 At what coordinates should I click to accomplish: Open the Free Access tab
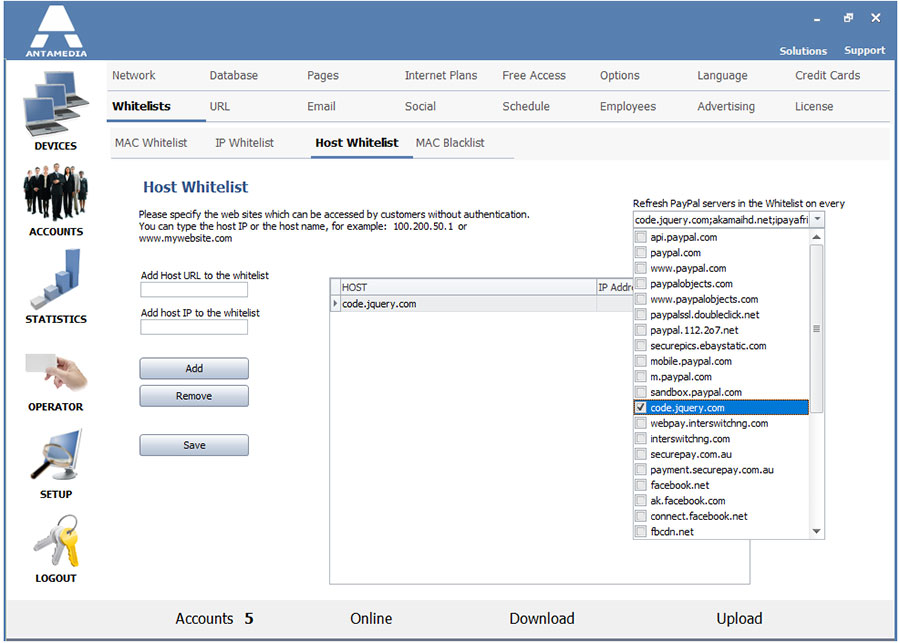(534, 75)
